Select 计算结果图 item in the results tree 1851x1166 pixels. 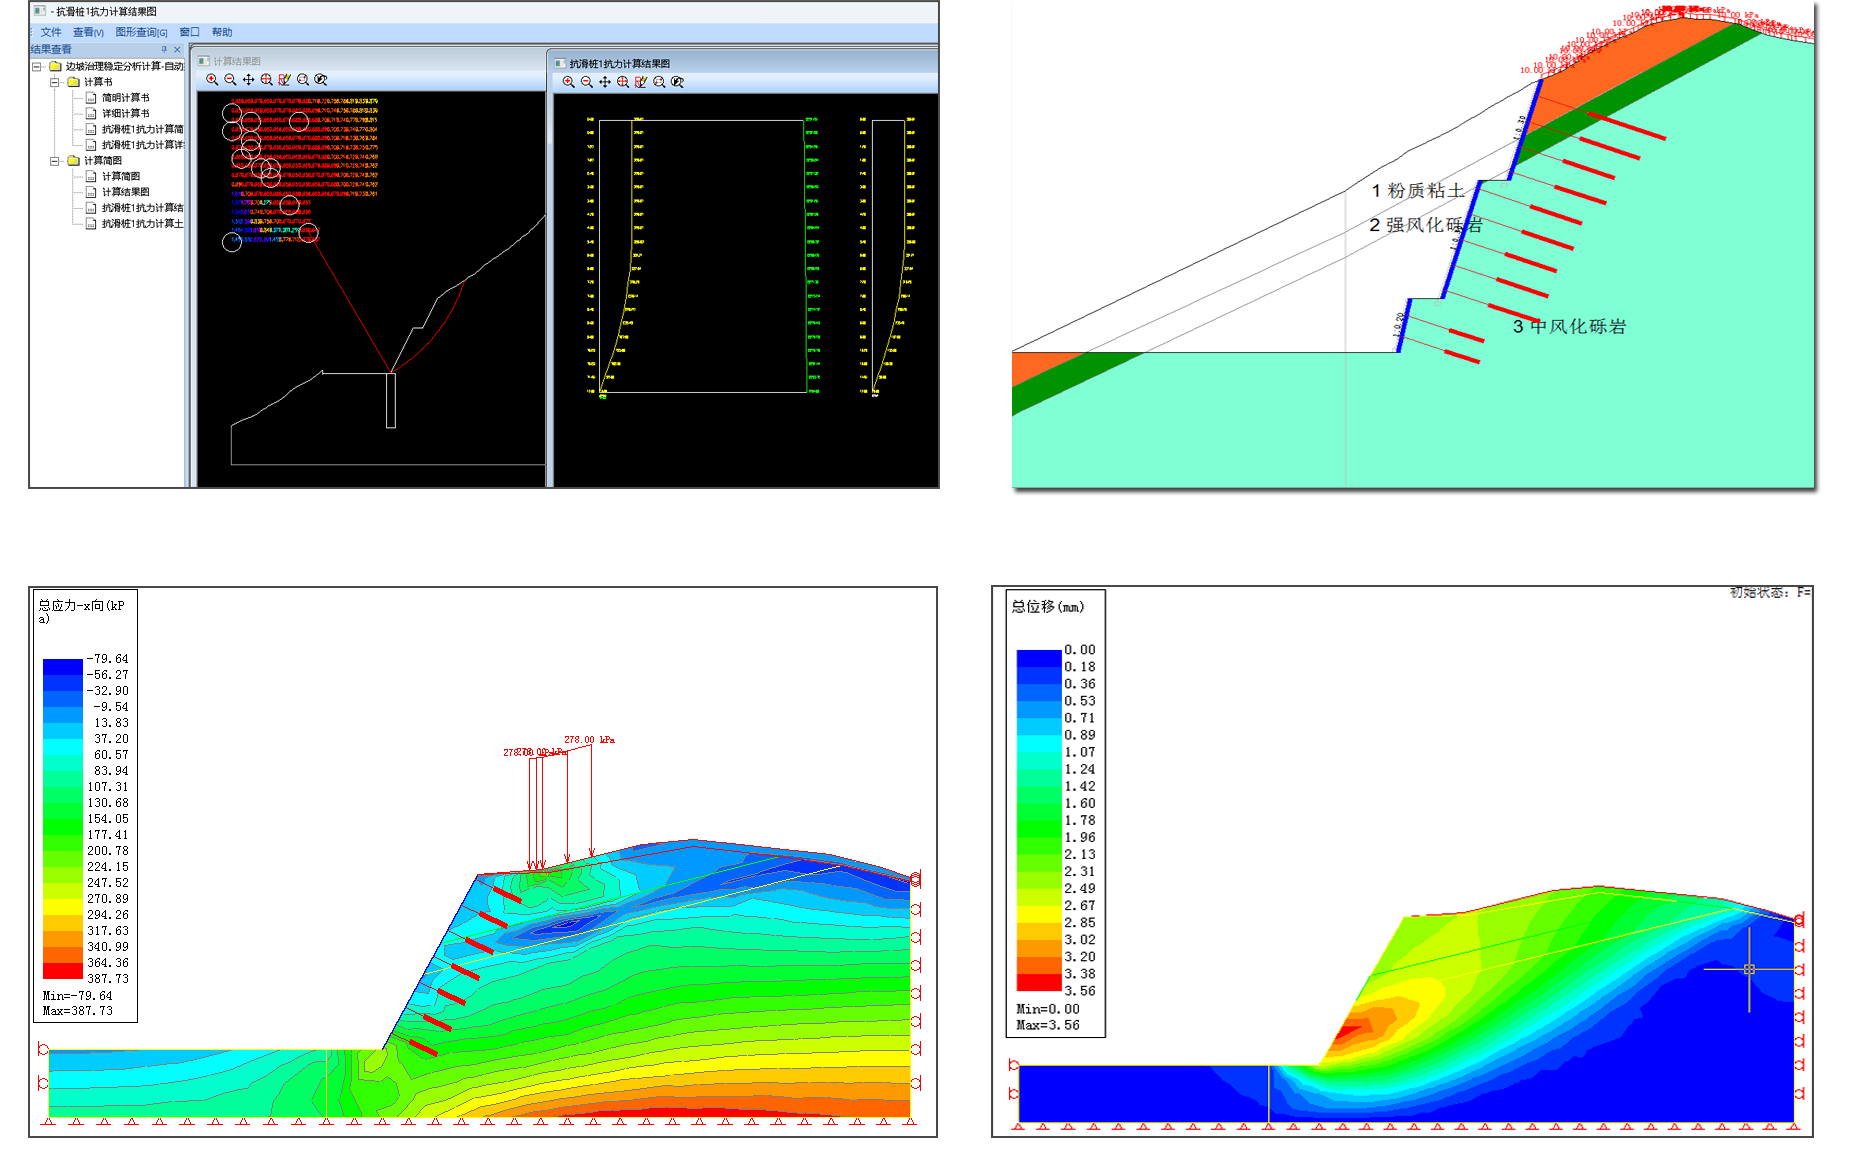125,192
